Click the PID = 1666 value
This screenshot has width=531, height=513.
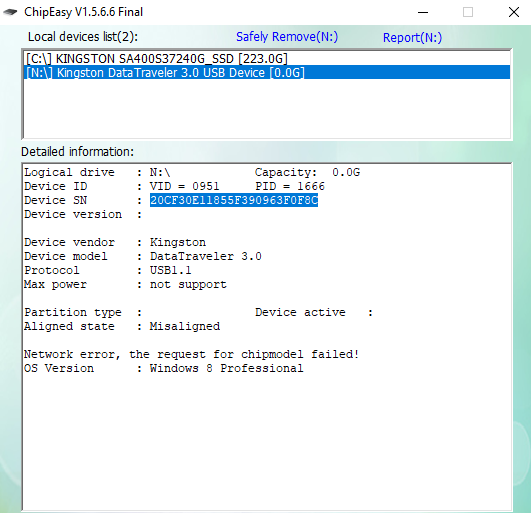coord(290,186)
